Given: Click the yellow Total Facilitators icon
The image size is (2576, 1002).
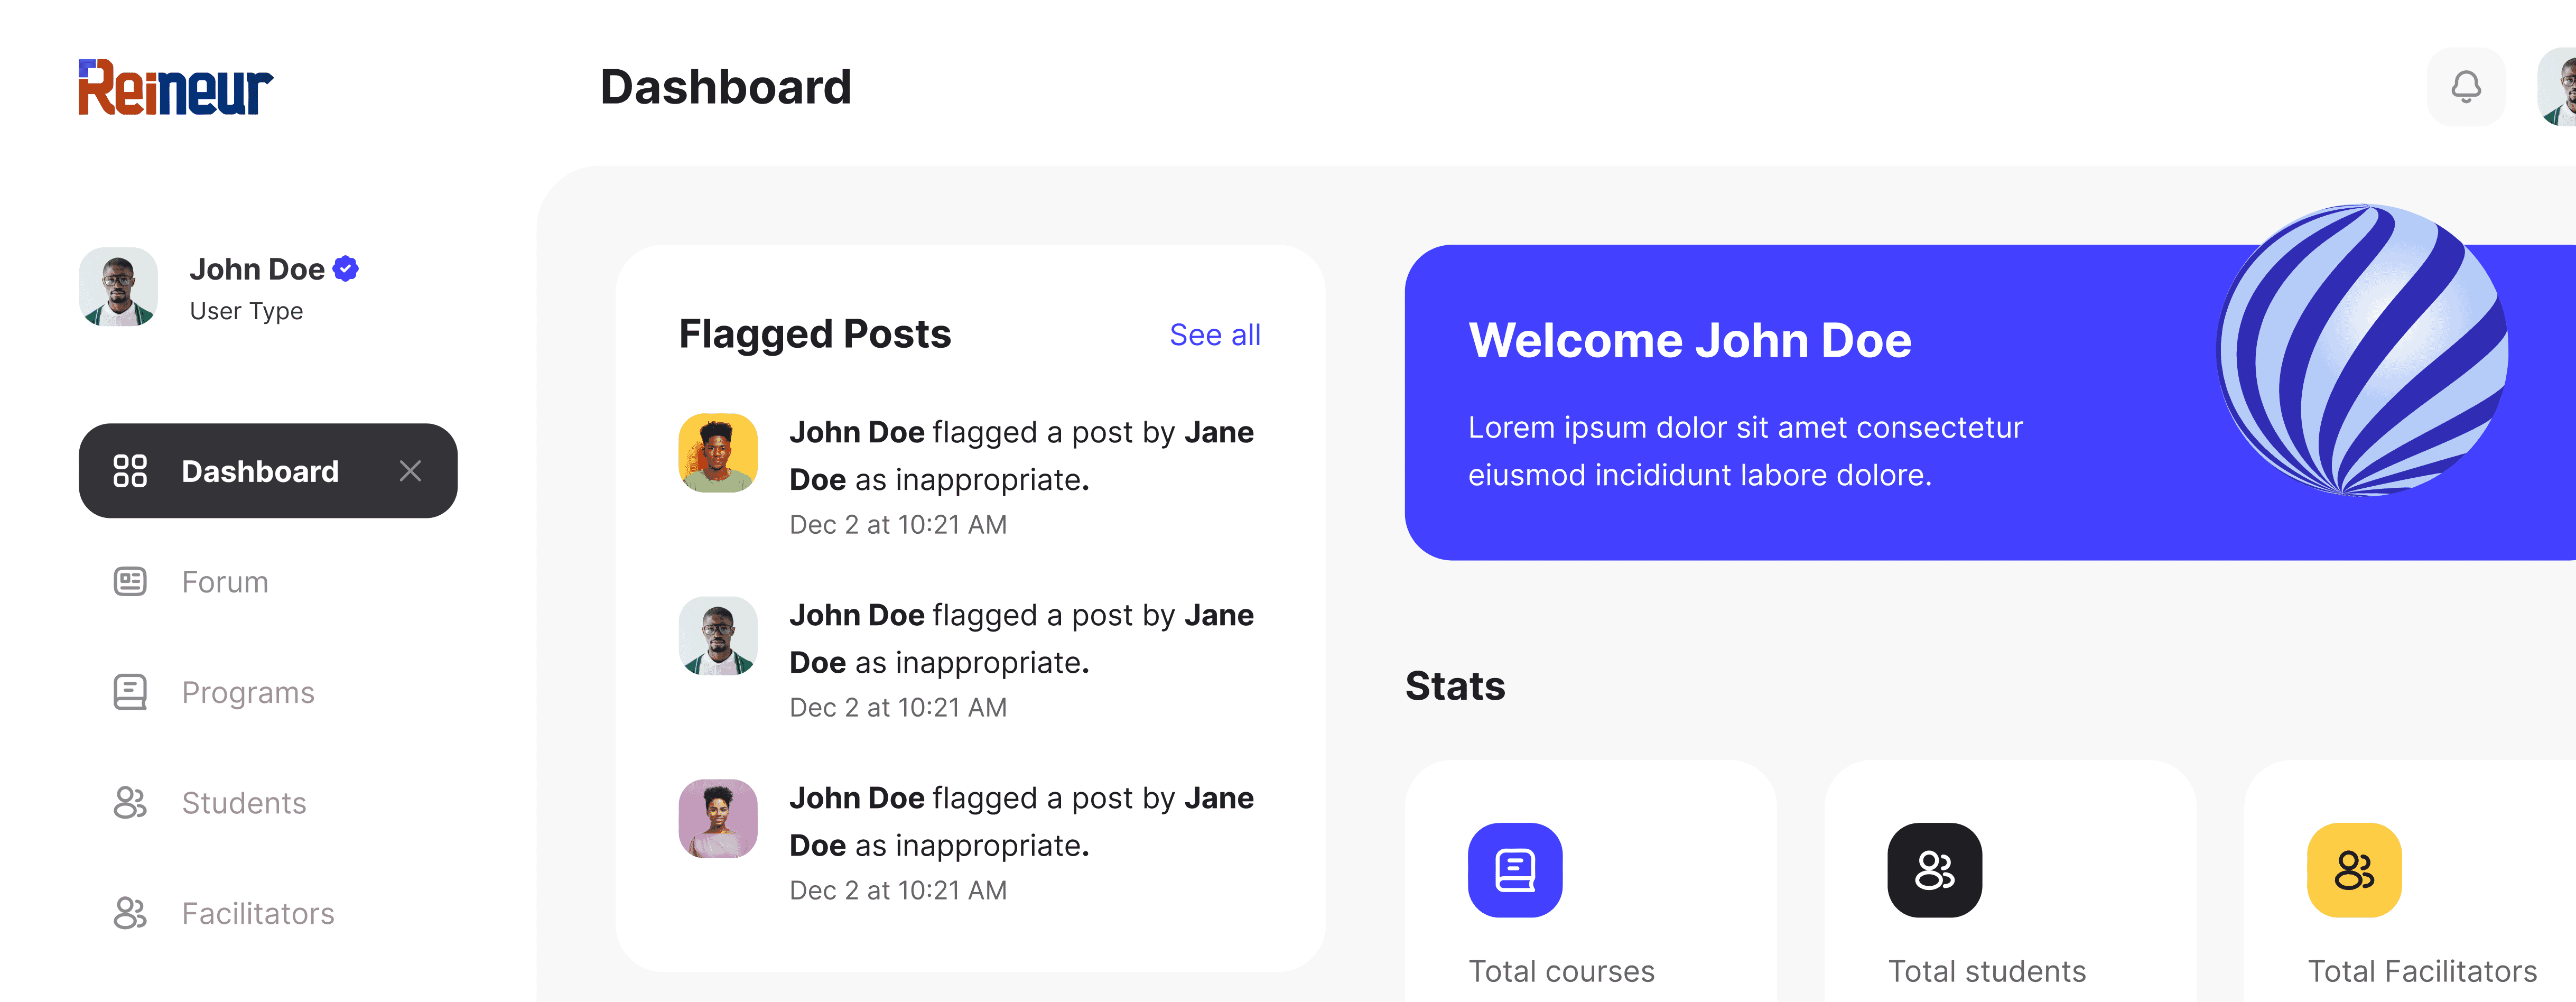Looking at the screenshot, I should click(x=2354, y=870).
